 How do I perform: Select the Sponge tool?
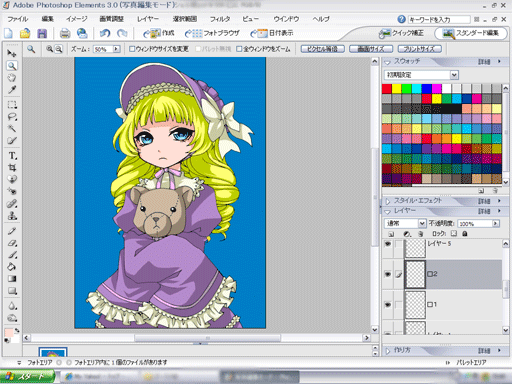[12, 318]
